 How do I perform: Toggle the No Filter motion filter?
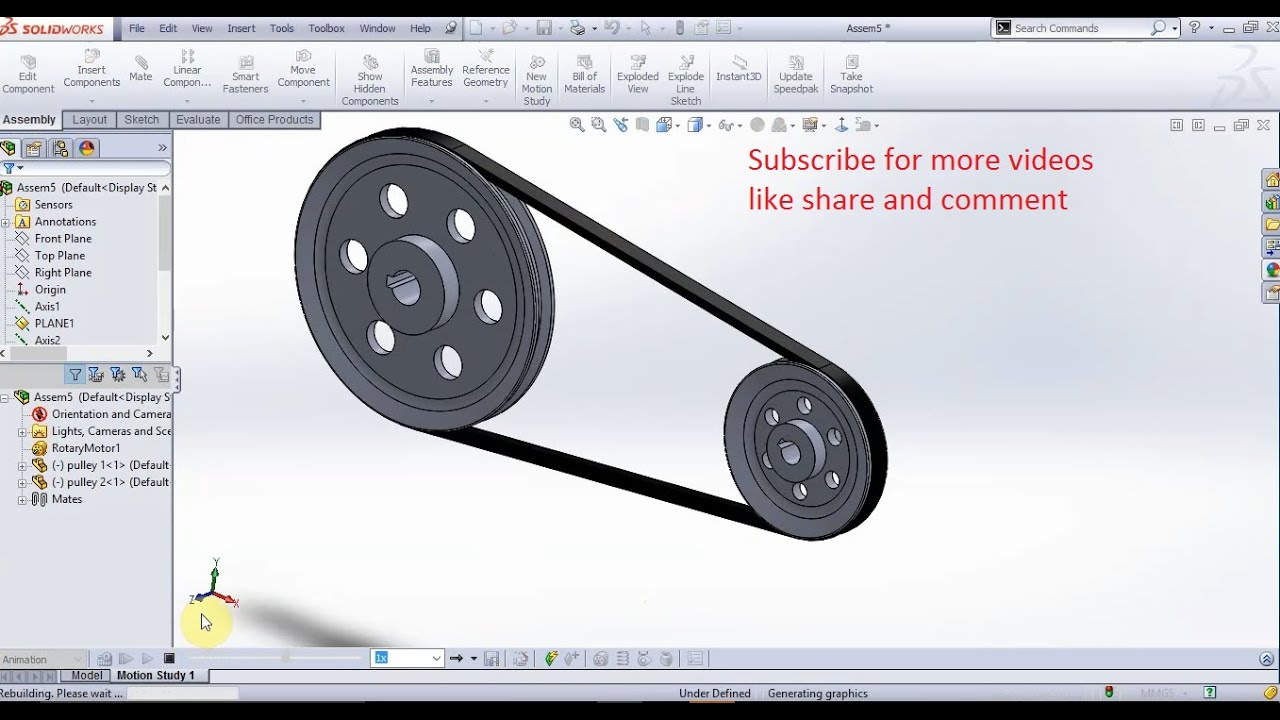75,375
